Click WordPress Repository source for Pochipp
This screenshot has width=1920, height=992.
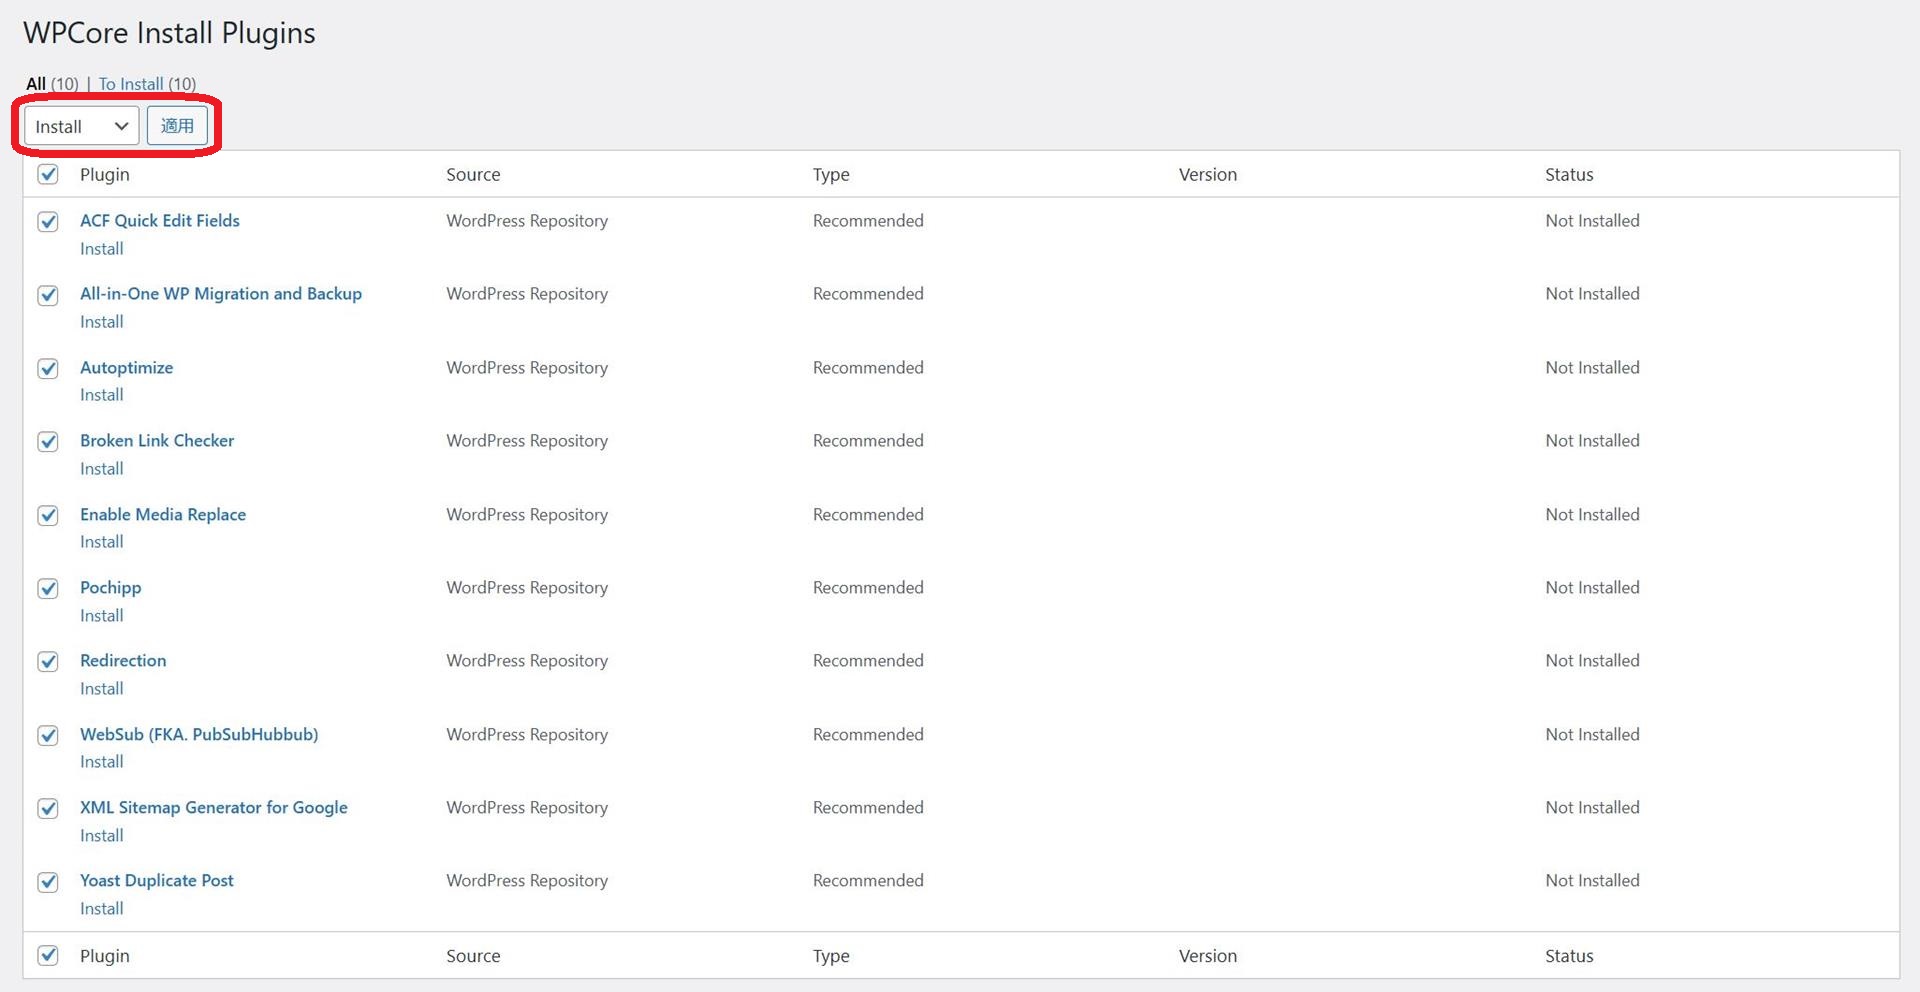527,588
